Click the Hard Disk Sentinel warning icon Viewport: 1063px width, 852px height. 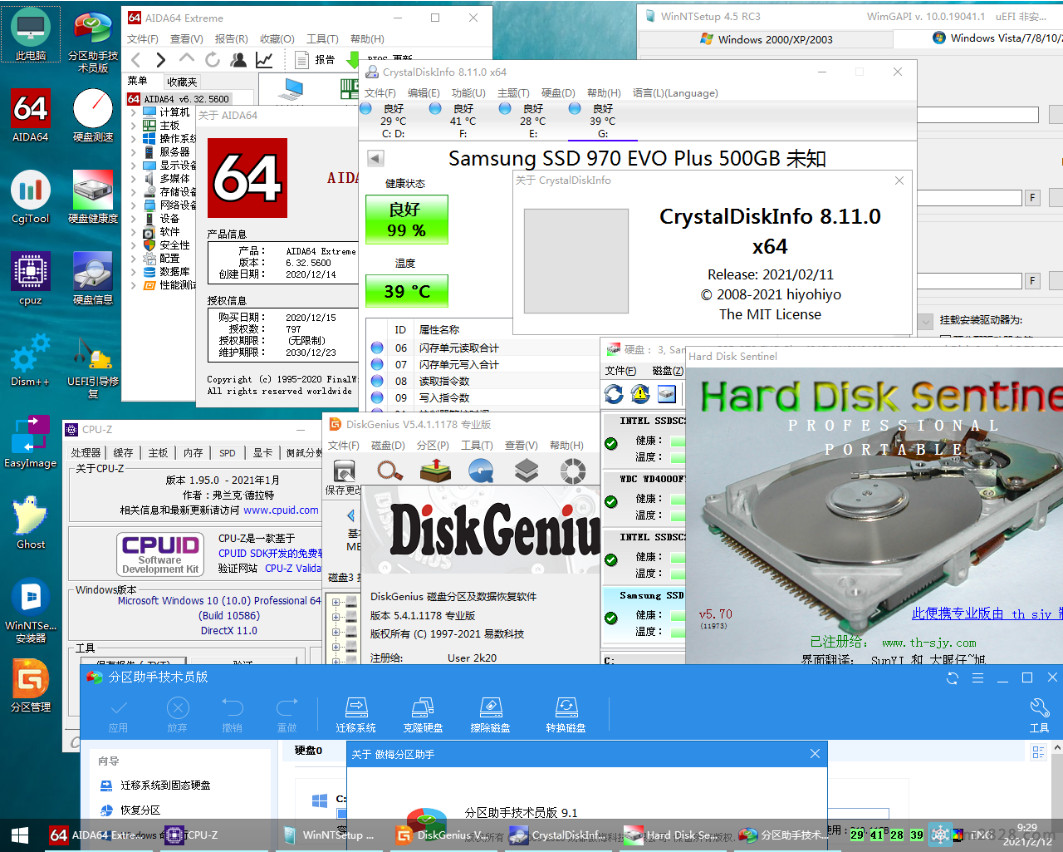pos(640,394)
